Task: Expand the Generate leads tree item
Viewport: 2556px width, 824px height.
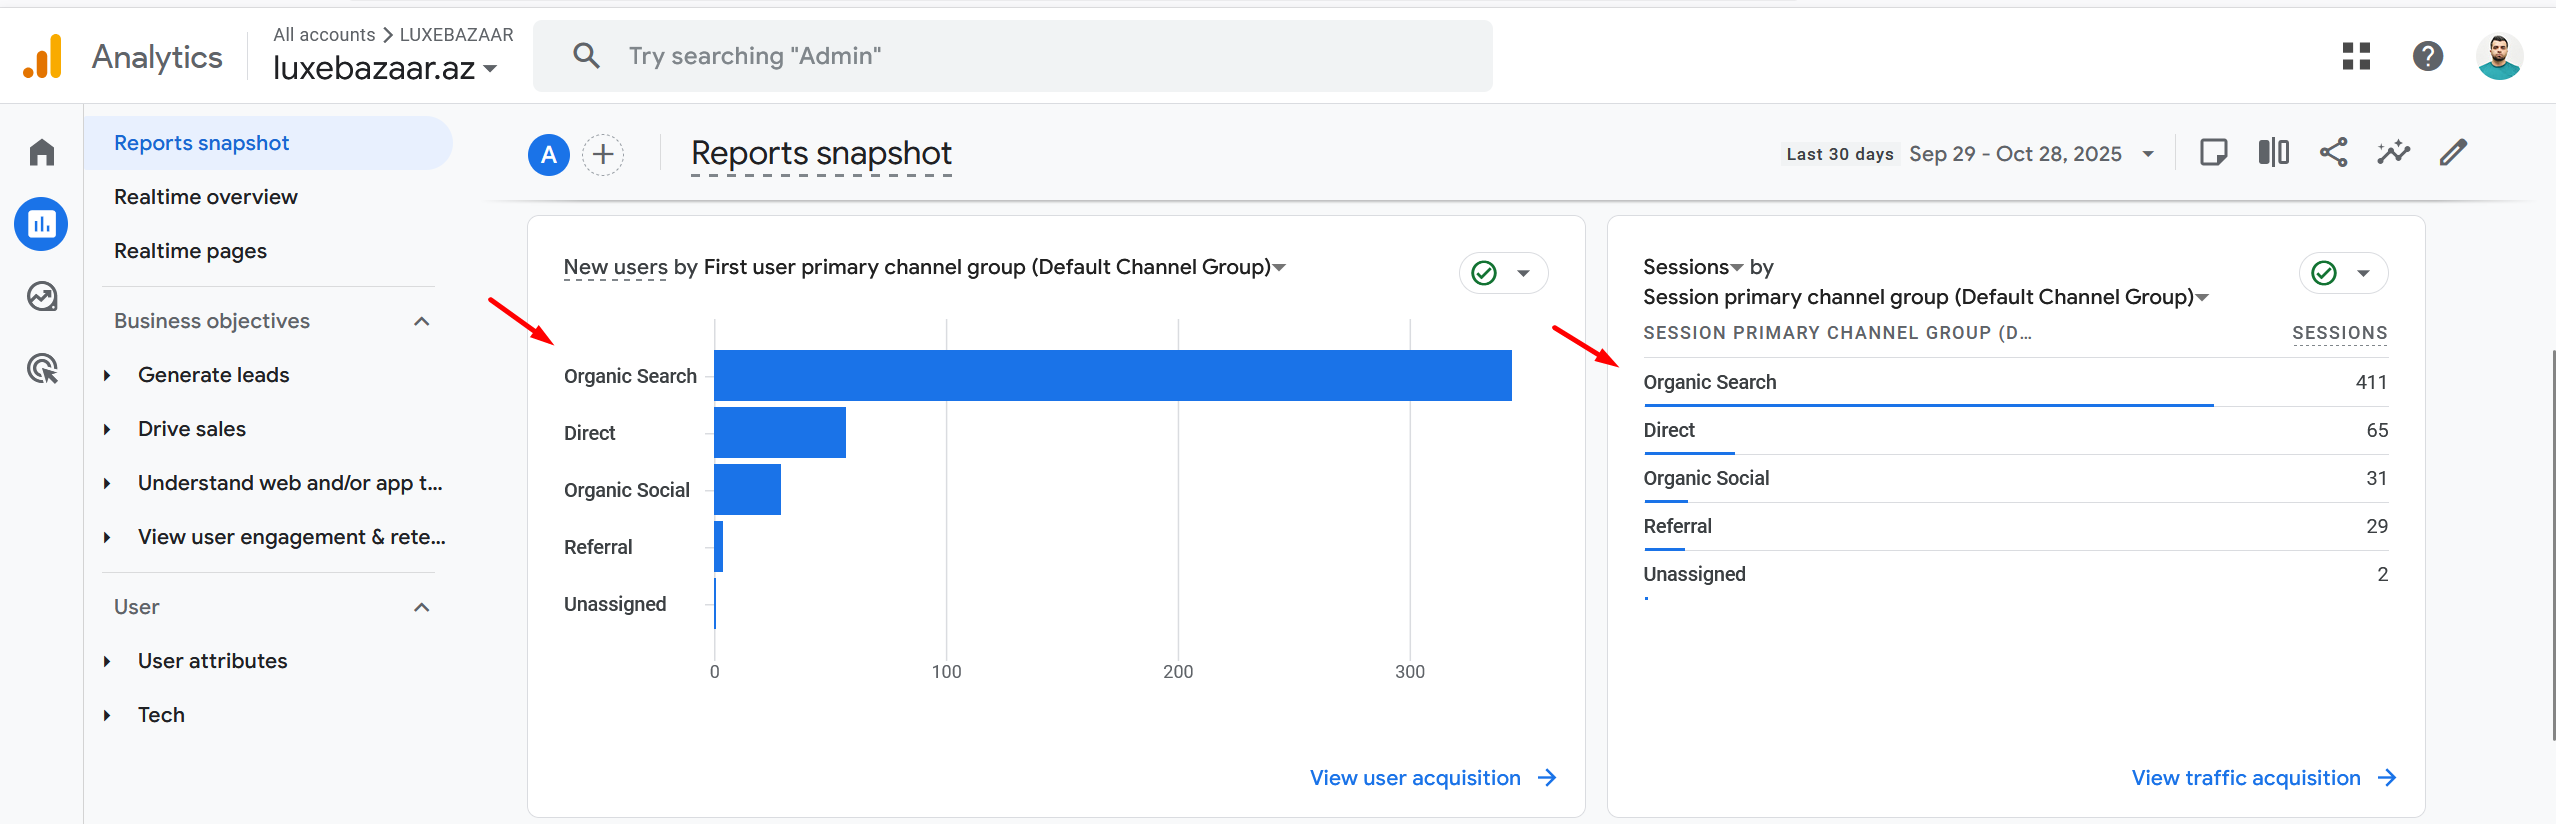Action: point(107,375)
